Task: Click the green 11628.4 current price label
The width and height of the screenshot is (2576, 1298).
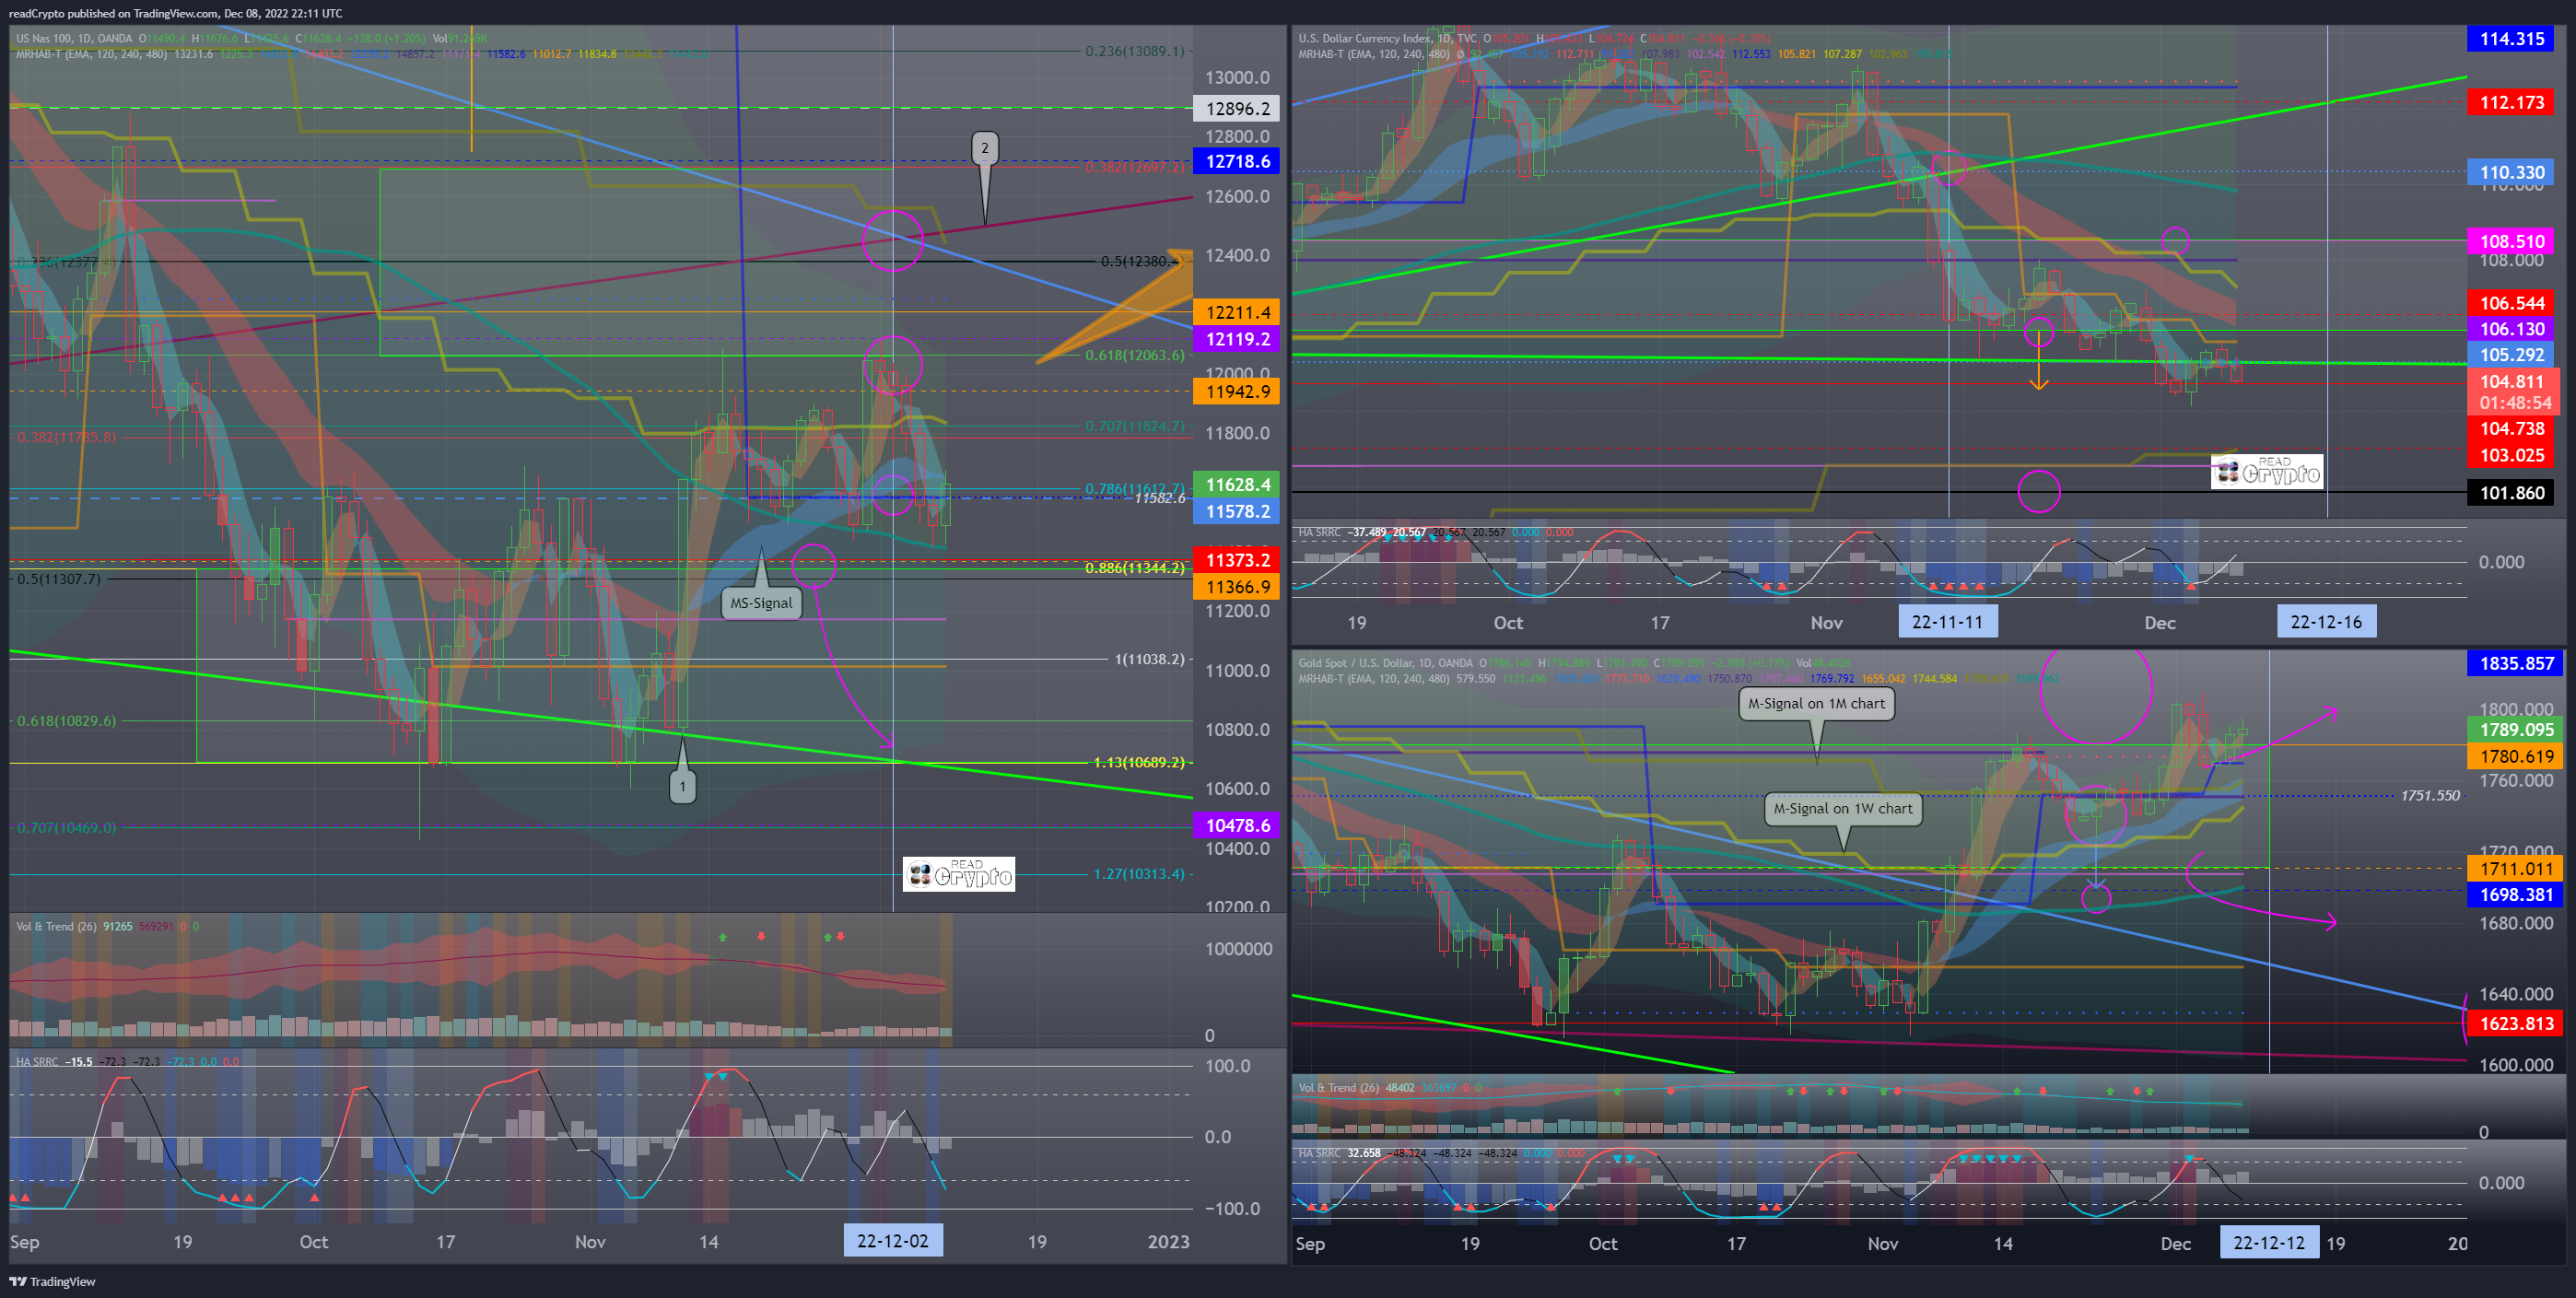Action: coord(1236,485)
